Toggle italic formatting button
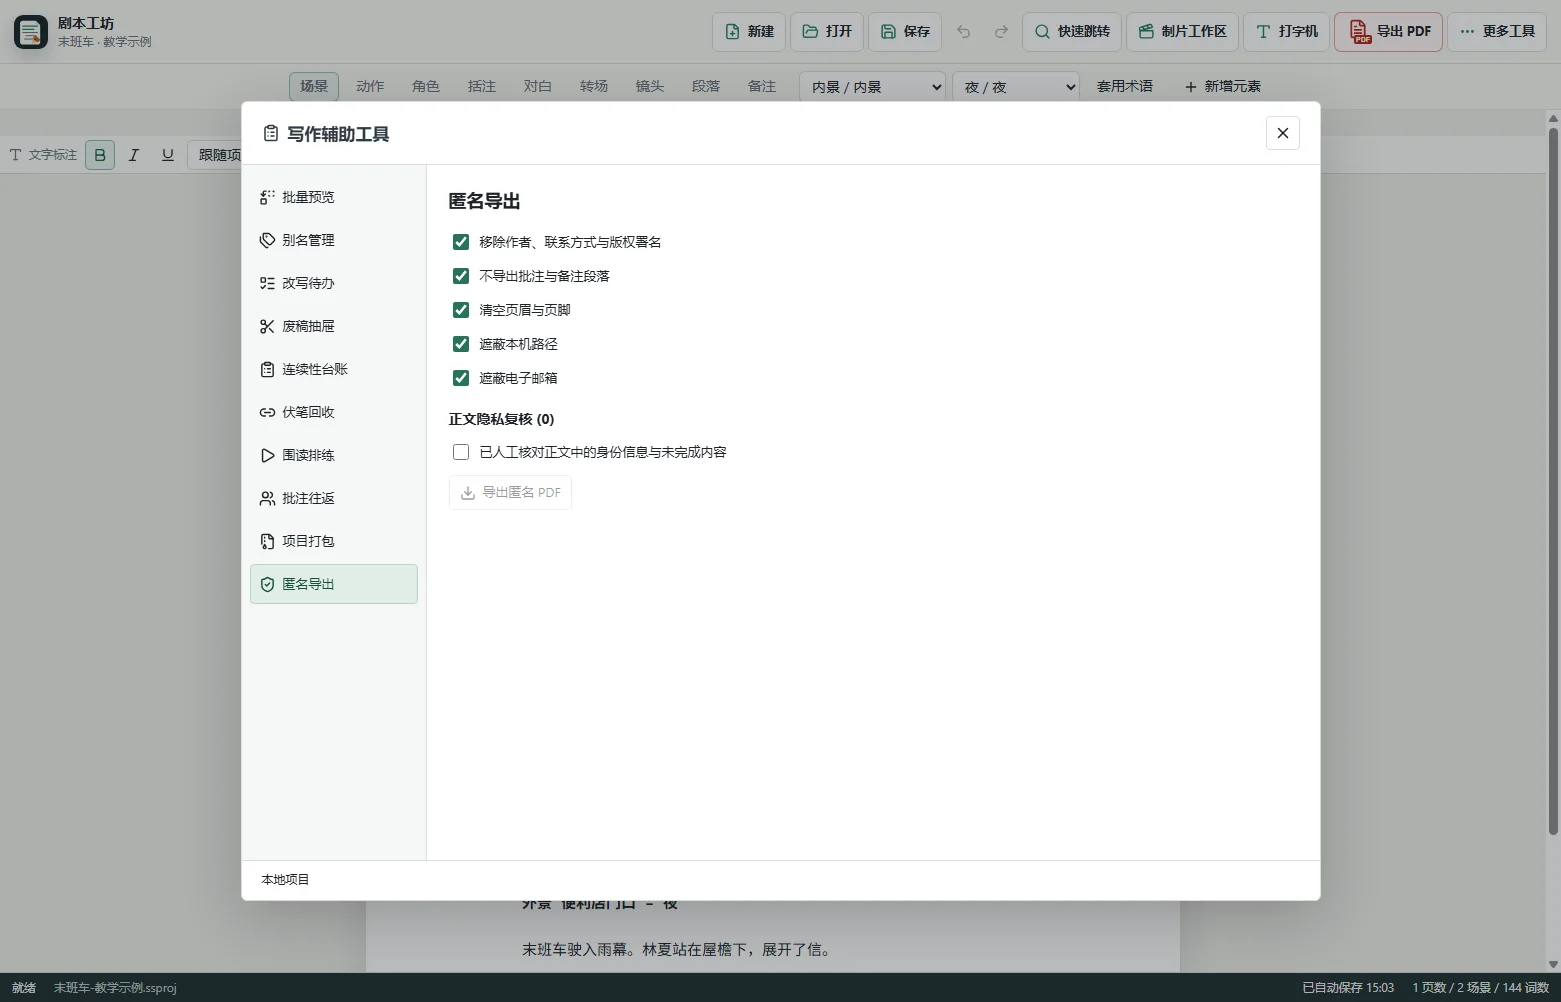The image size is (1561, 1002). [134, 155]
